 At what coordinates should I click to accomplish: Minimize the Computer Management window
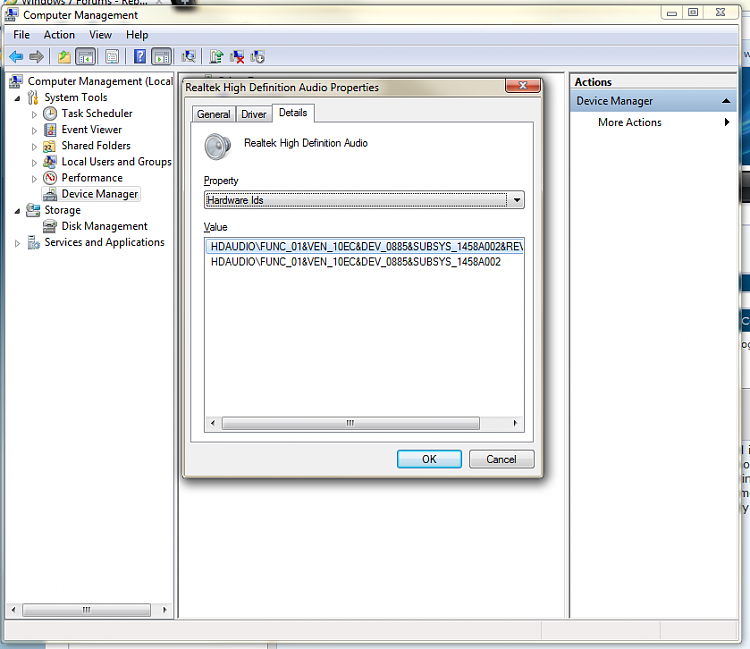pyautogui.click(x=672, y=13)
